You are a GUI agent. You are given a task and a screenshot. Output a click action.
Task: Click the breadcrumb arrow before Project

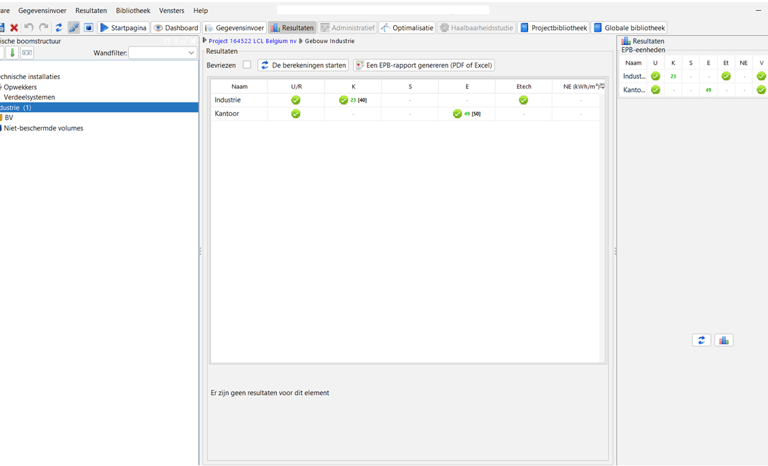coord(205,41)
